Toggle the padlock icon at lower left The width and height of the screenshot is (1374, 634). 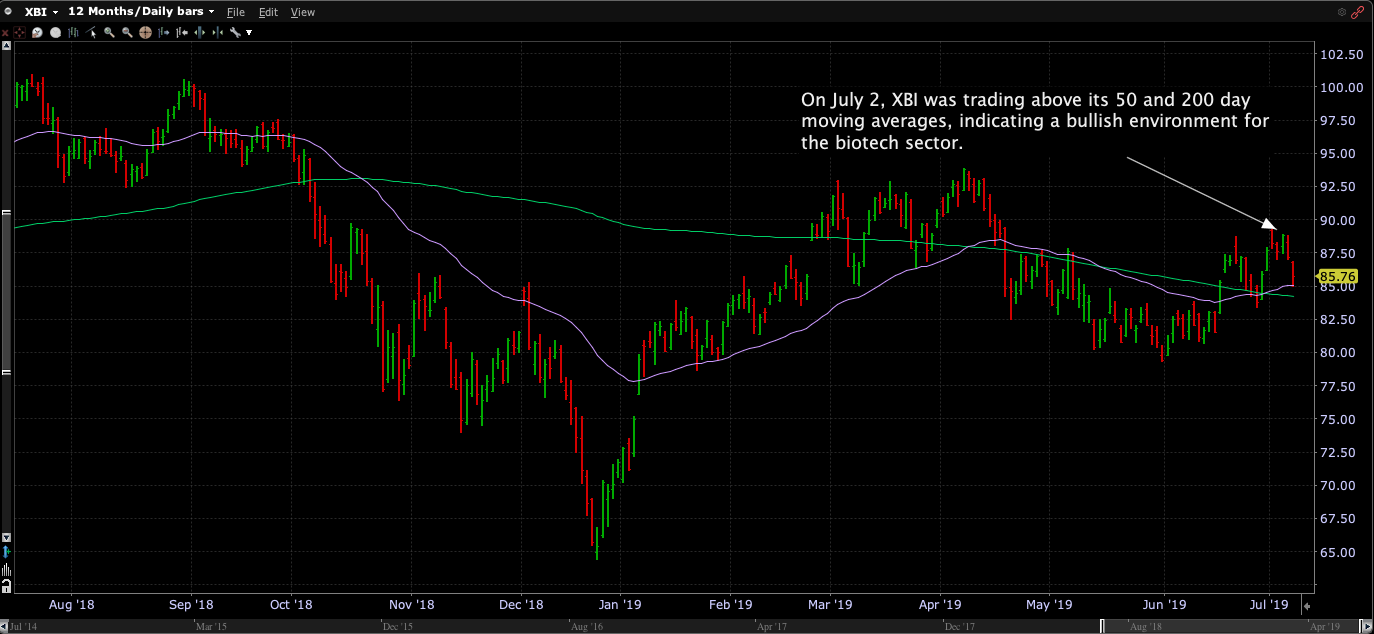(5, 585)
